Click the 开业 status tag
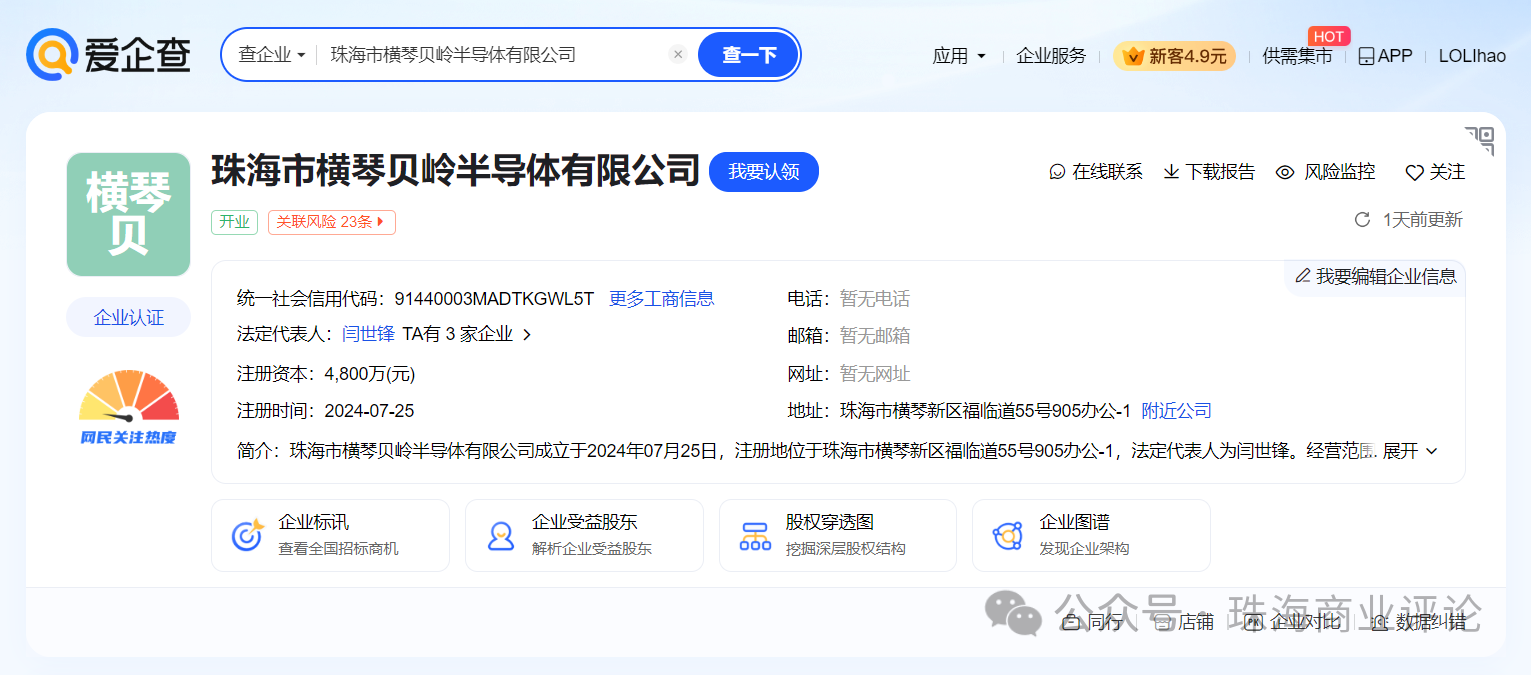The height and width of the screenshot is (675, 1531). [x=235, y=222]
